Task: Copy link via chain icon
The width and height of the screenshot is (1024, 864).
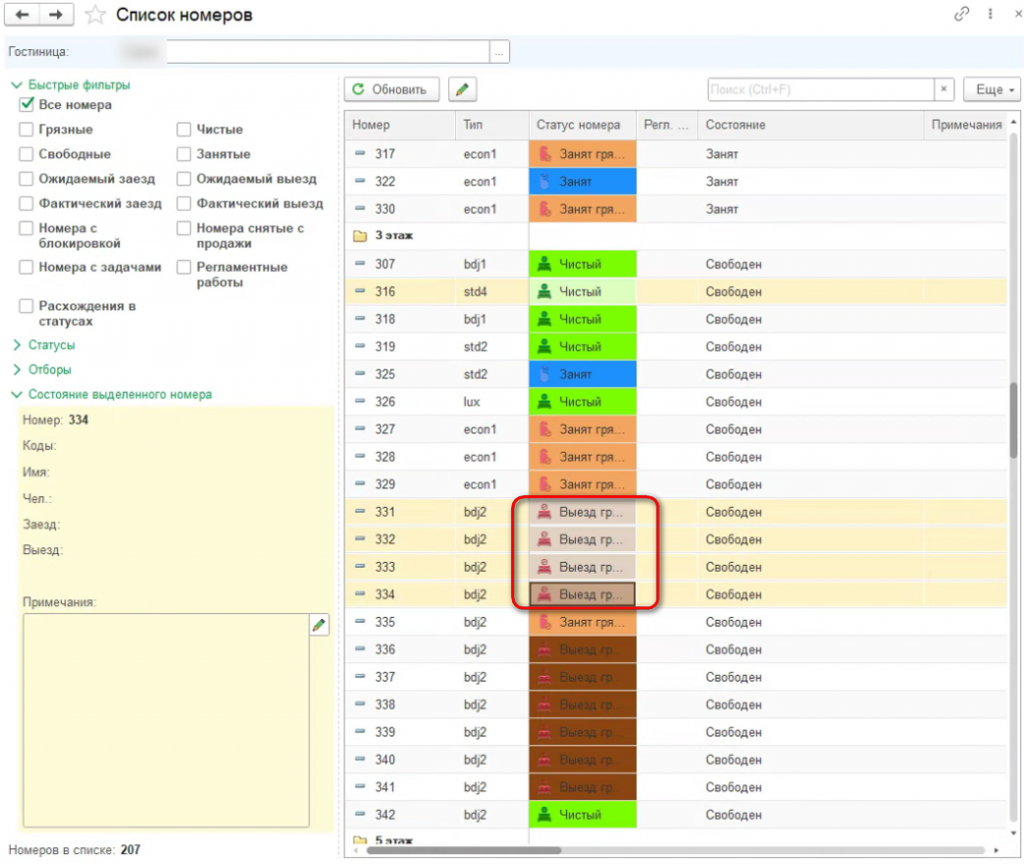Action: (x=961, y=14)
